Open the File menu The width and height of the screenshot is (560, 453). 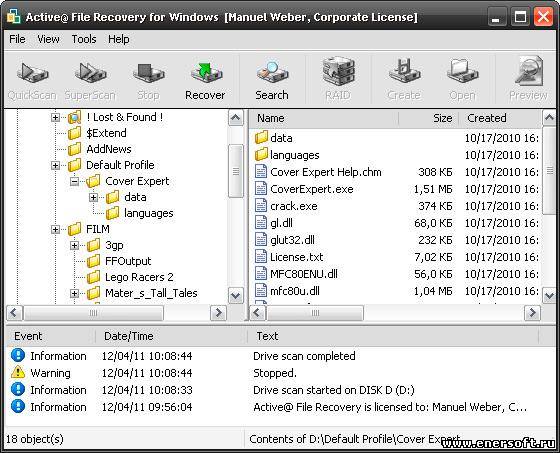click(x=17, y=39)
